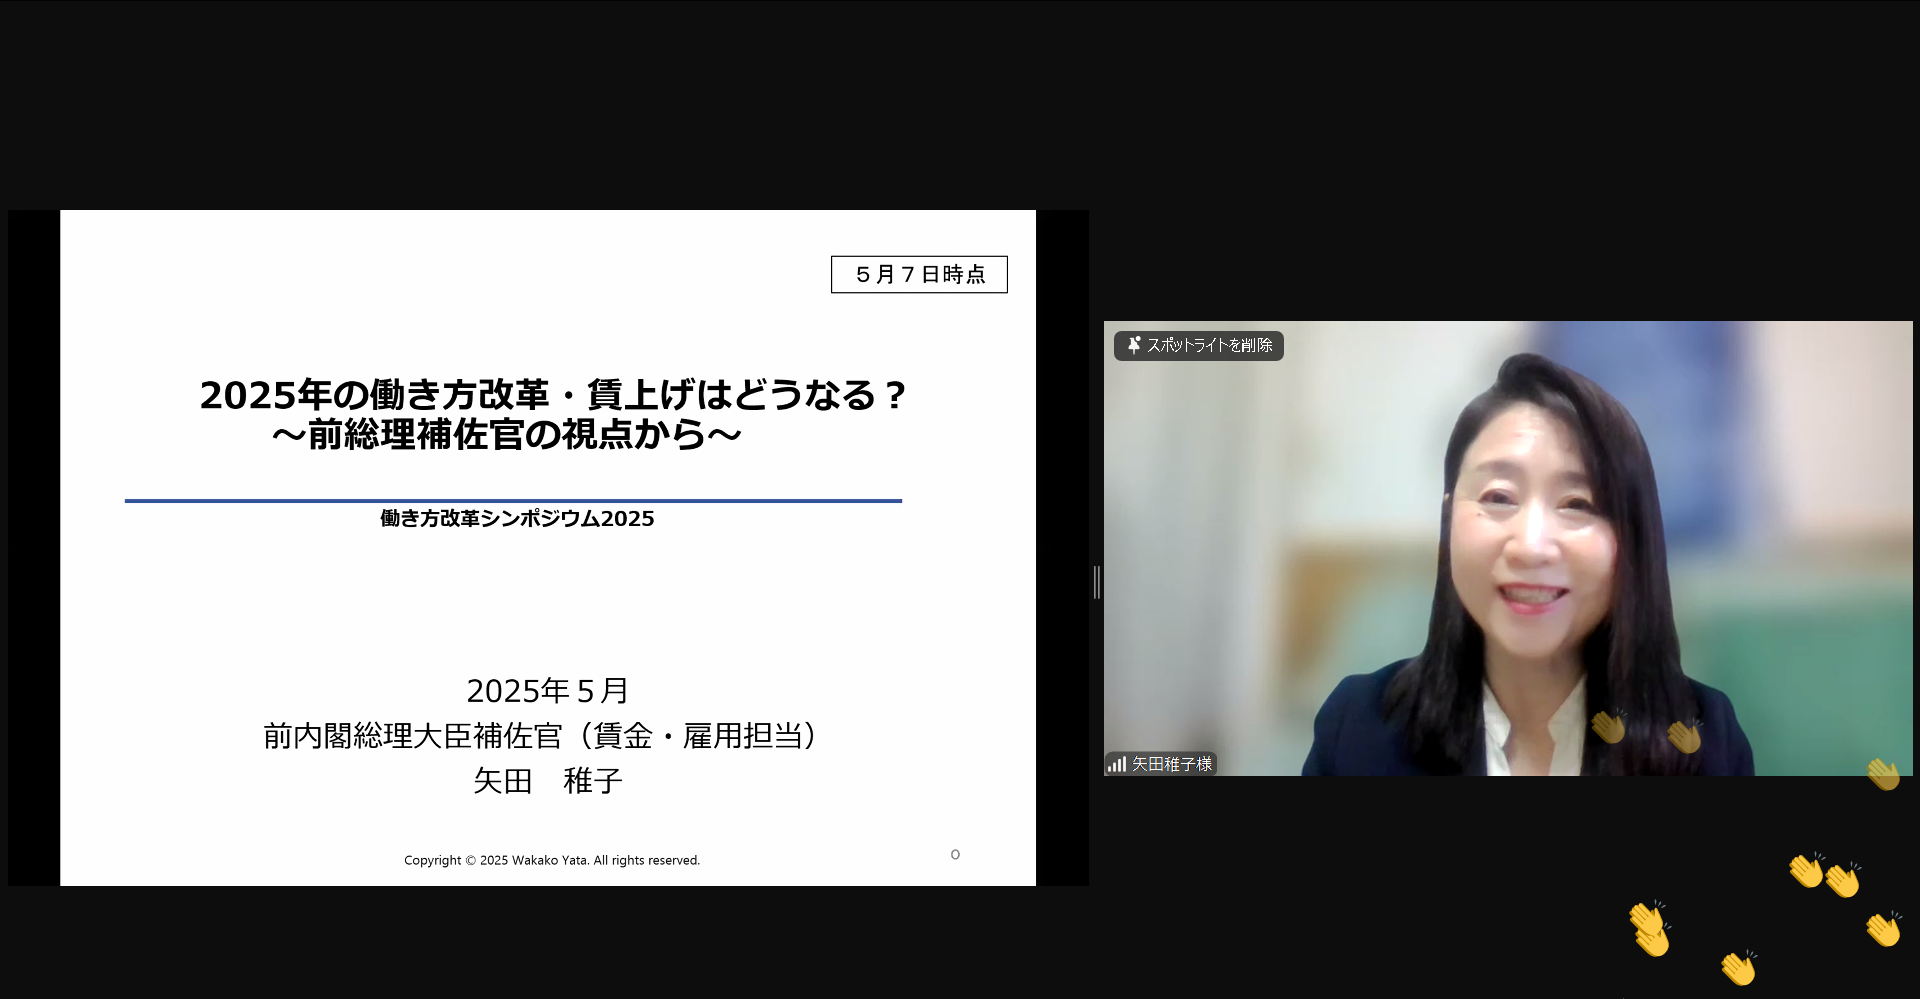1920x999 pixels.
Task: Select the speaker's video tile
Action: 1507,547
